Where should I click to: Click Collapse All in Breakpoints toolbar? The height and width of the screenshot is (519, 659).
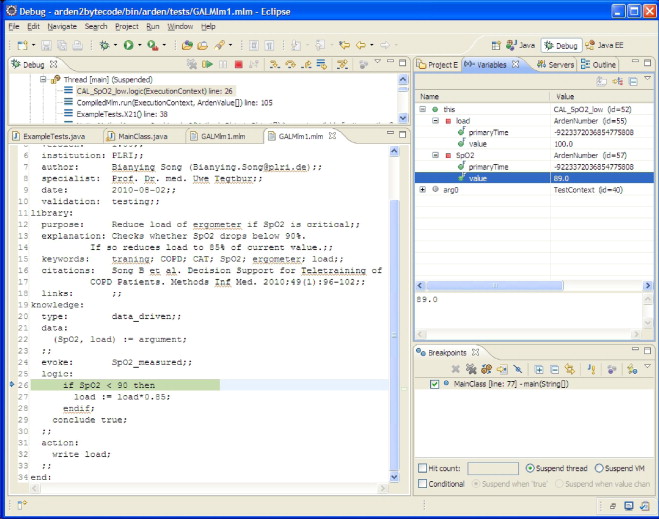(x=554, y=369)
